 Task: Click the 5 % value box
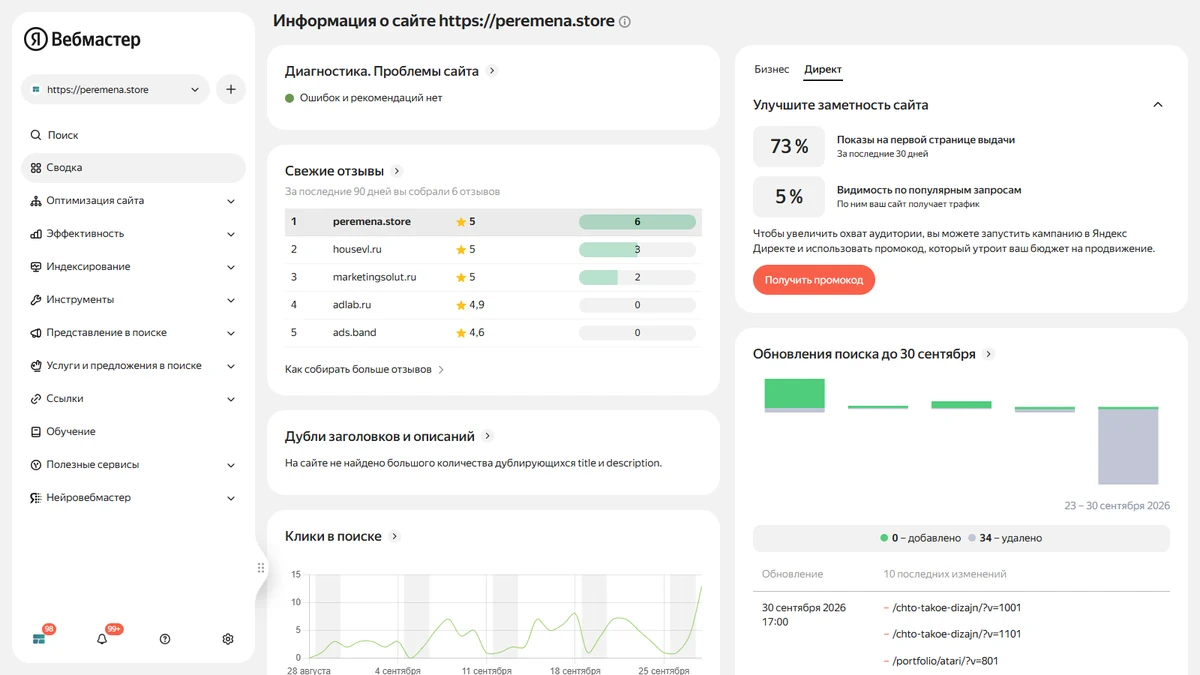[x=789, y=197]
